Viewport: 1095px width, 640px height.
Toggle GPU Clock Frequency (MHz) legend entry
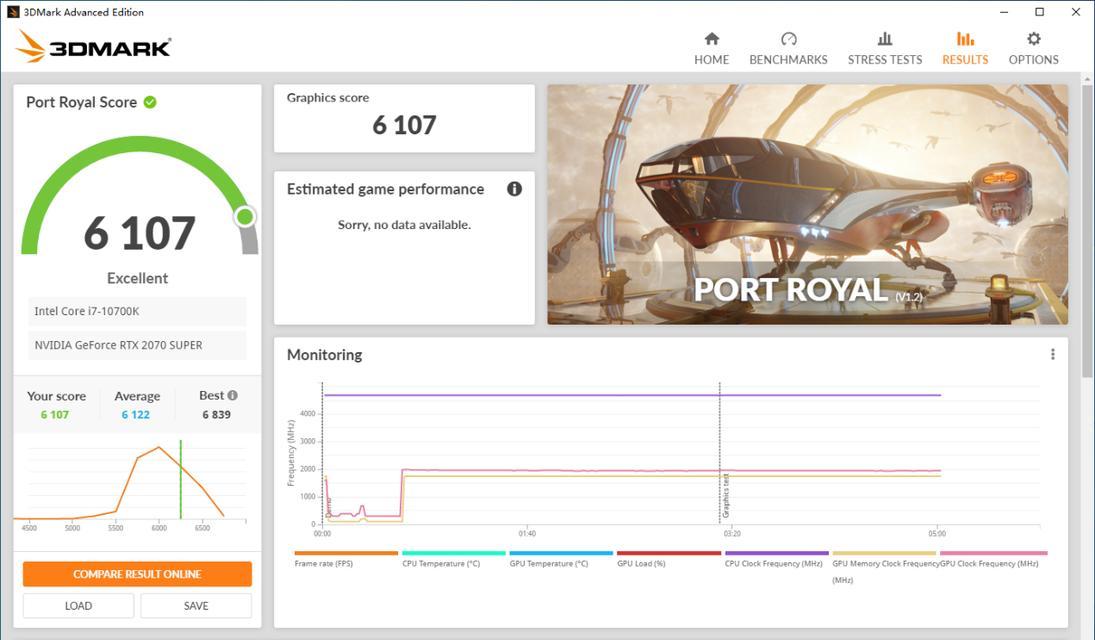pos(989,563)
